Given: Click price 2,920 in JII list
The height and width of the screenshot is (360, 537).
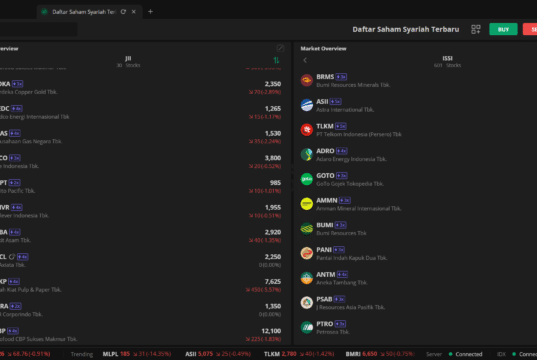Looking at the screenshot, I should (273, 232).
